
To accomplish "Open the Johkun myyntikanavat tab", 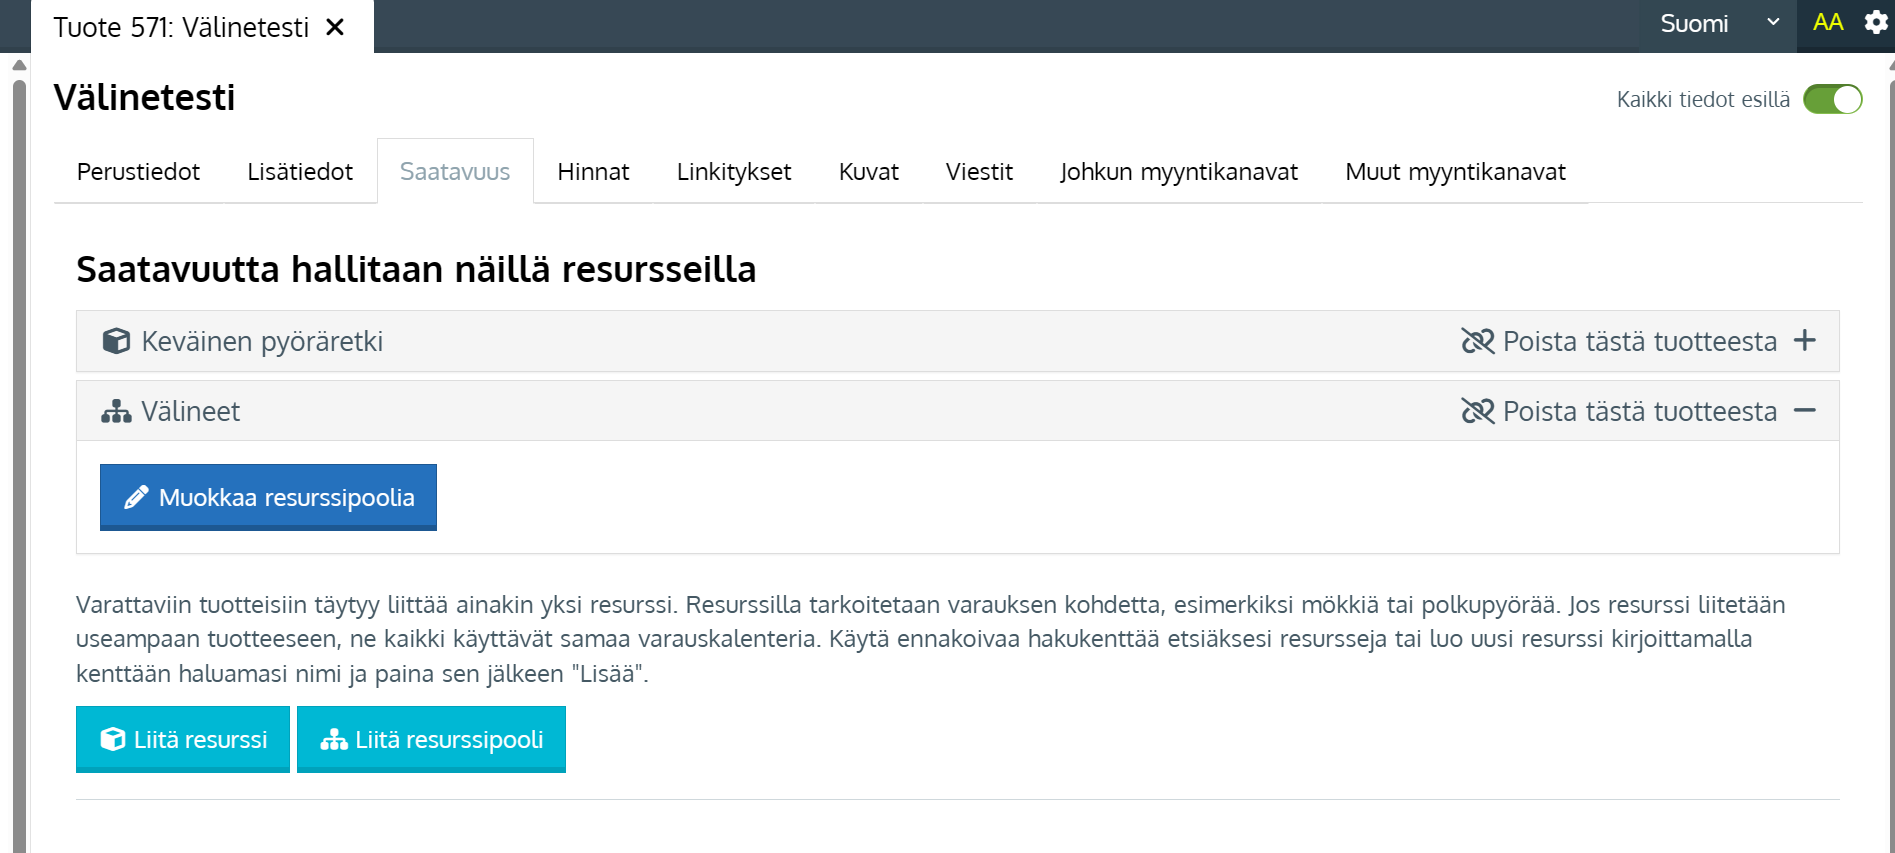I will coord(1179,172).
